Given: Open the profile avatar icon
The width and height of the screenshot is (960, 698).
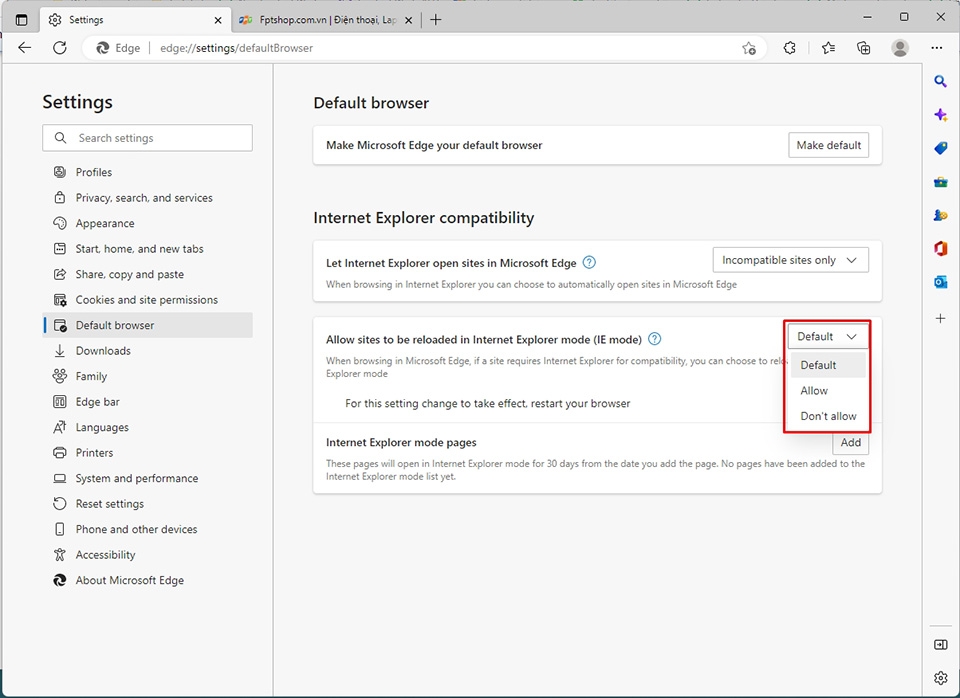Looking at the screenshot, I should point(900,48).
